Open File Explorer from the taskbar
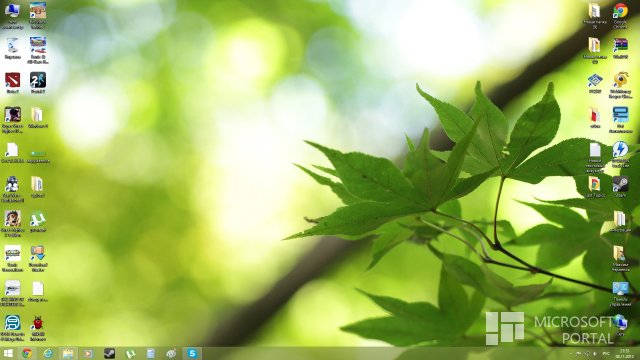The image size is (640, 360). pyautogui.click(x=68, y=353)
